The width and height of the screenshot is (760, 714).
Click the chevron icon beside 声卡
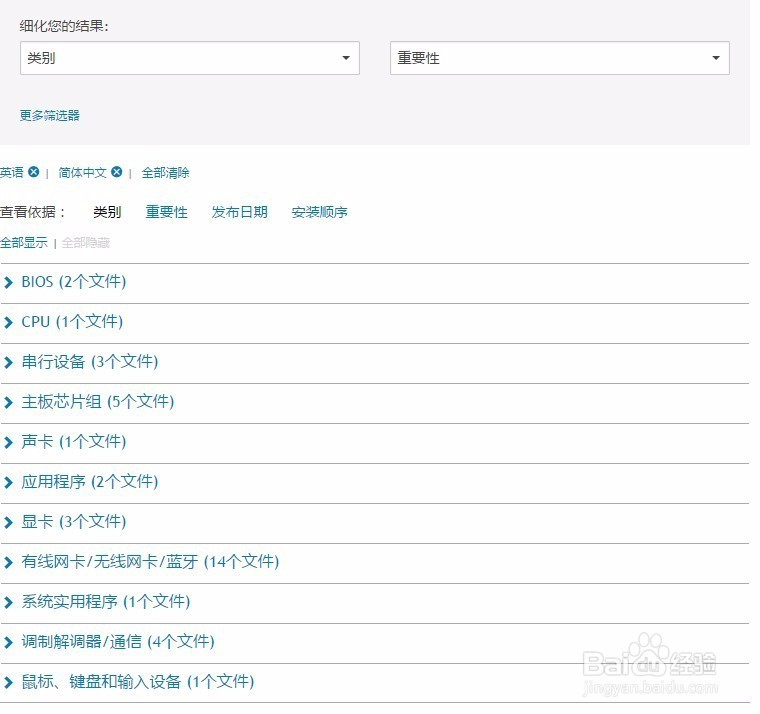9,443
